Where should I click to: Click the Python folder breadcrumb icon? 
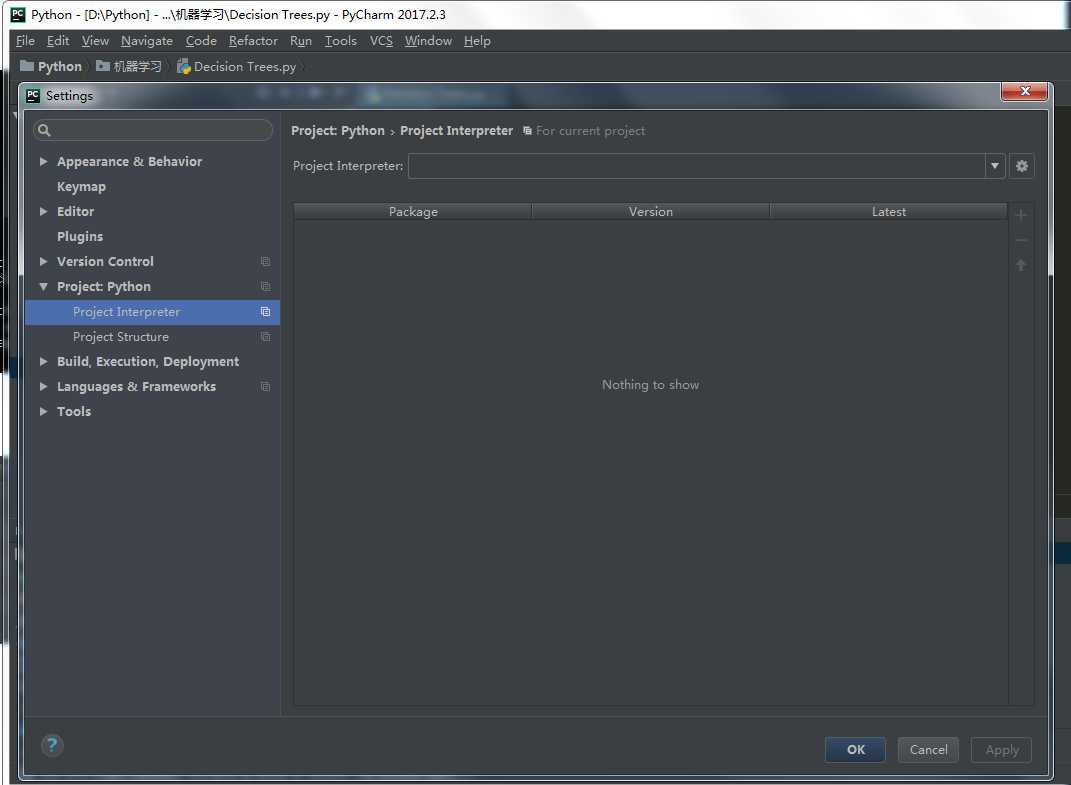[27, 66]
